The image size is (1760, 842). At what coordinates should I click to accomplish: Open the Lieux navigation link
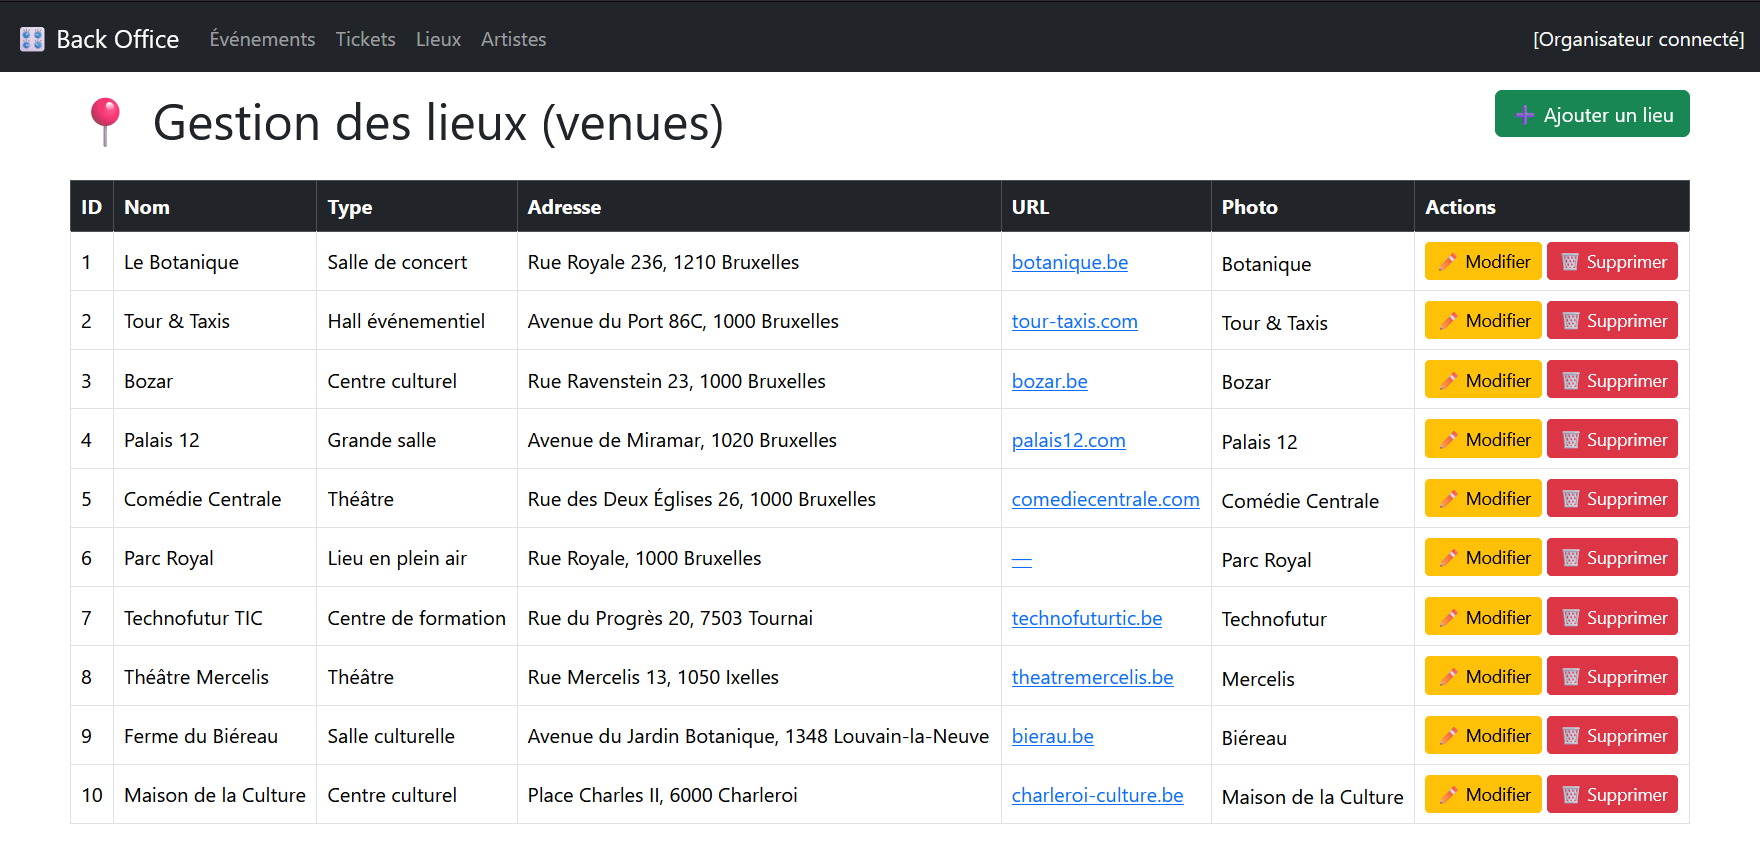tap(438, 39)
